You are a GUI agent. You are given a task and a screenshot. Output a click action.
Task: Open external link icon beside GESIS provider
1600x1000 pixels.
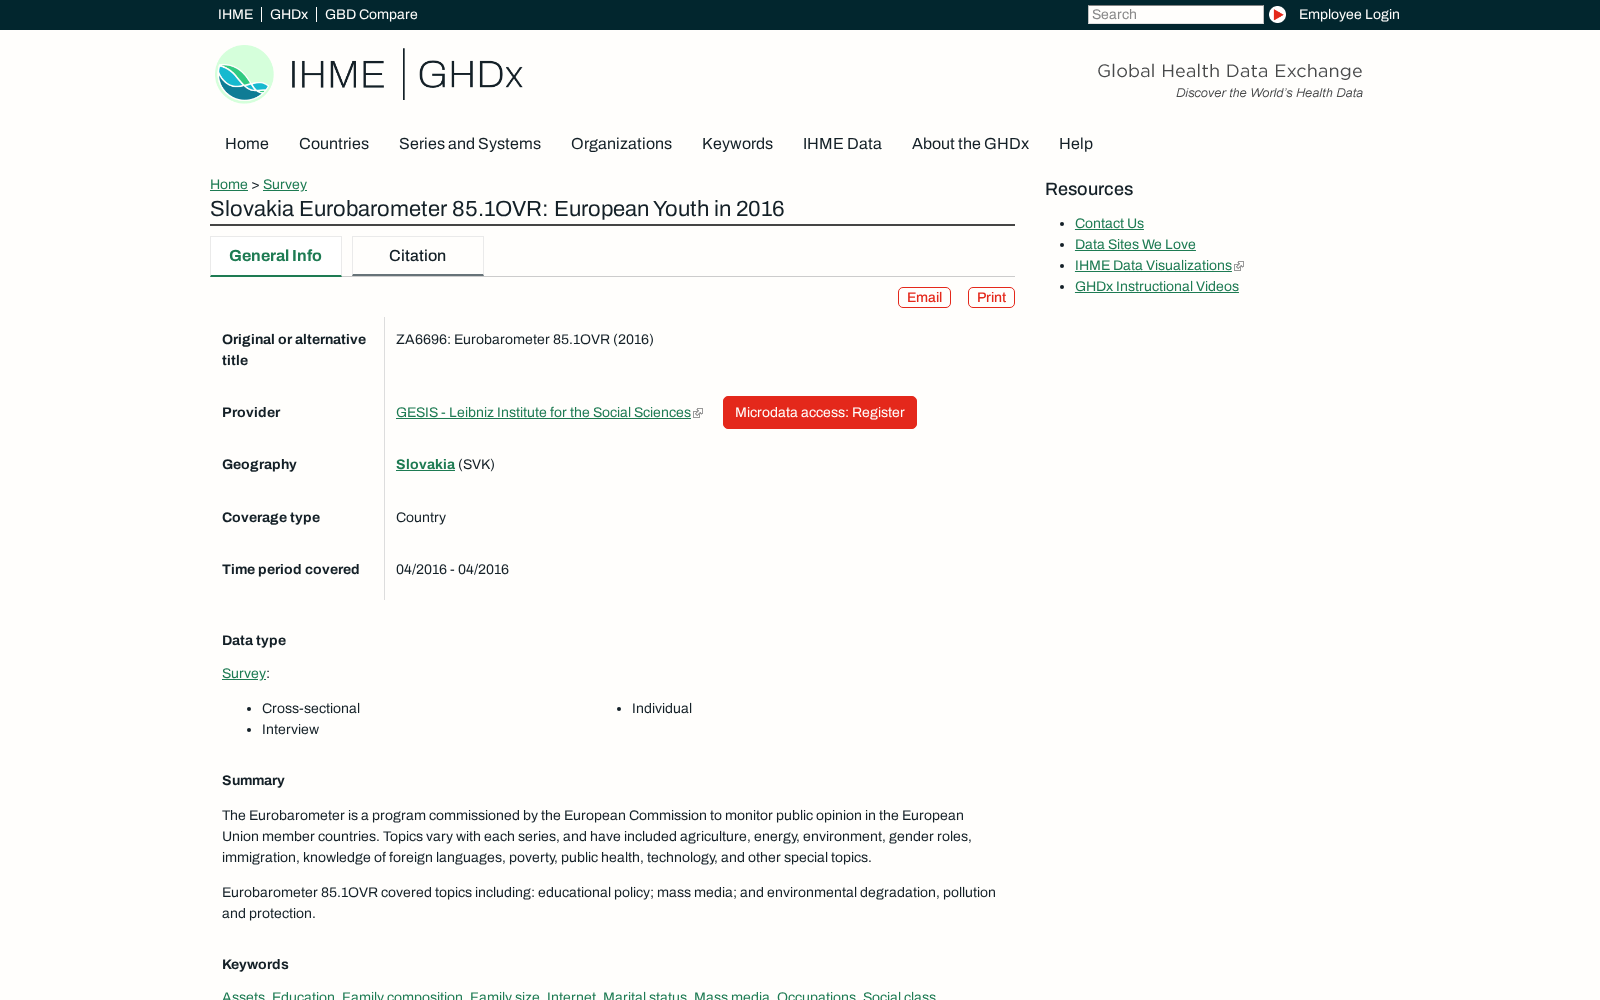(698, 413)
